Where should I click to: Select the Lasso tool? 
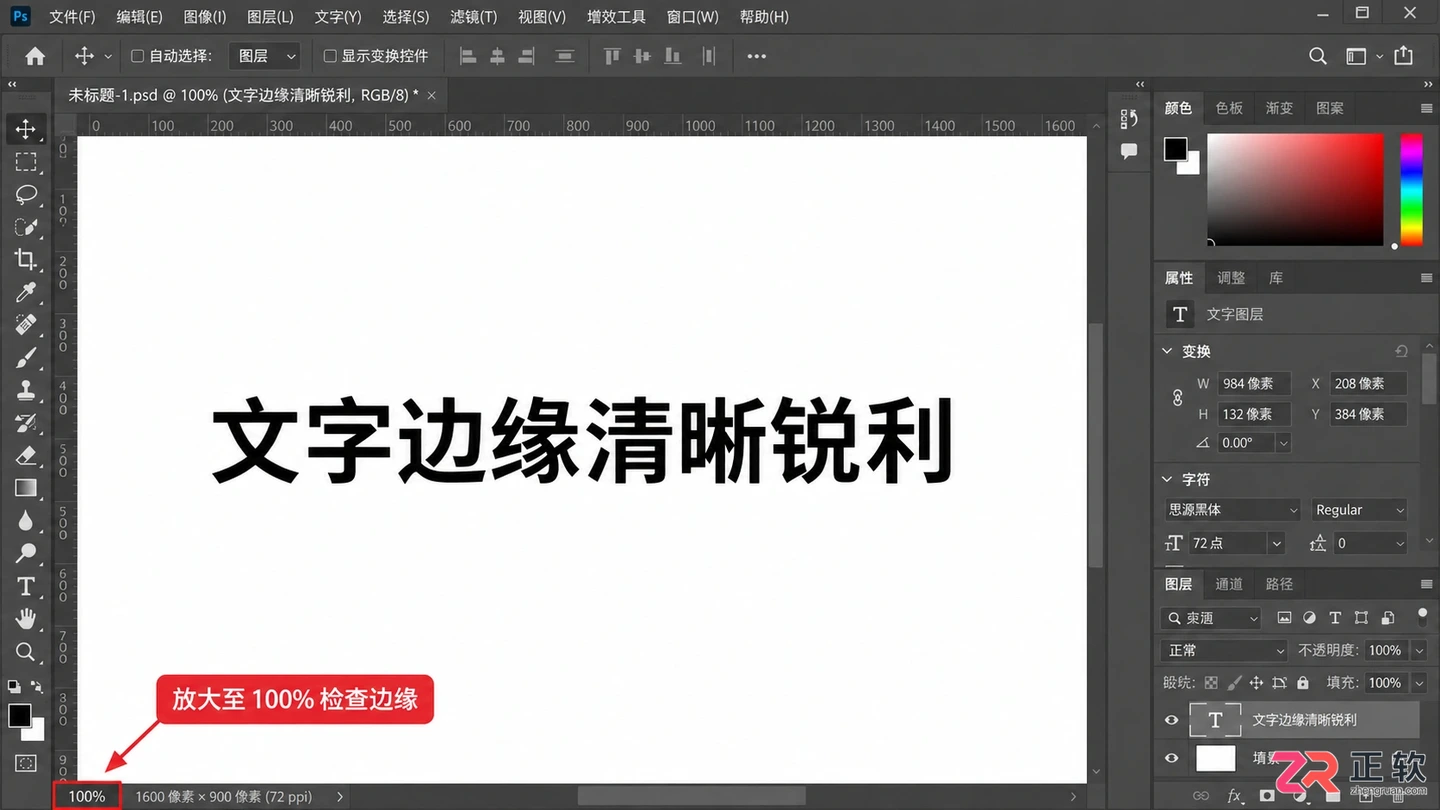[x=26, y=194]
